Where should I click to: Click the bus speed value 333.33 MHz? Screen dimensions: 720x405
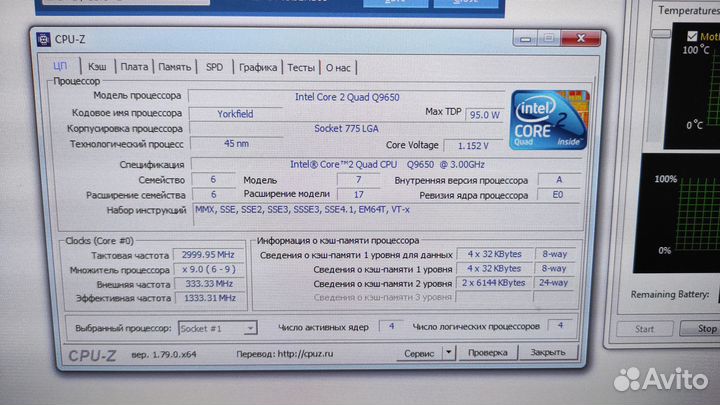[209, 284]
